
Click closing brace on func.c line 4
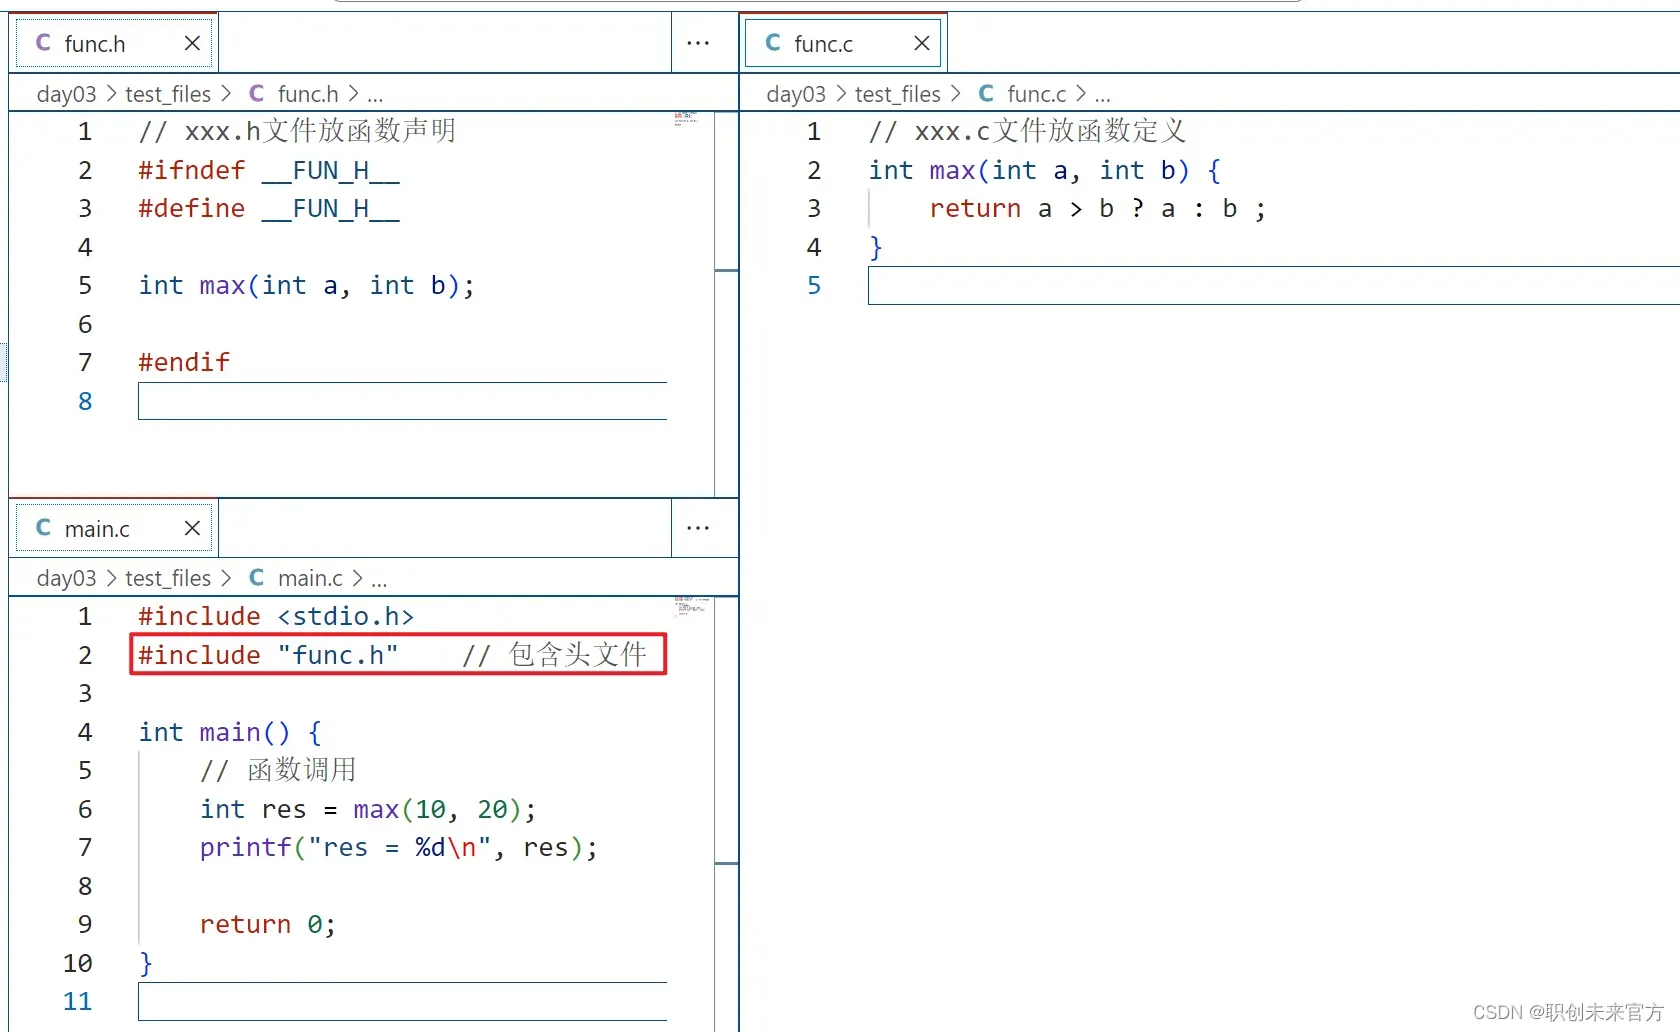(876, 247)
